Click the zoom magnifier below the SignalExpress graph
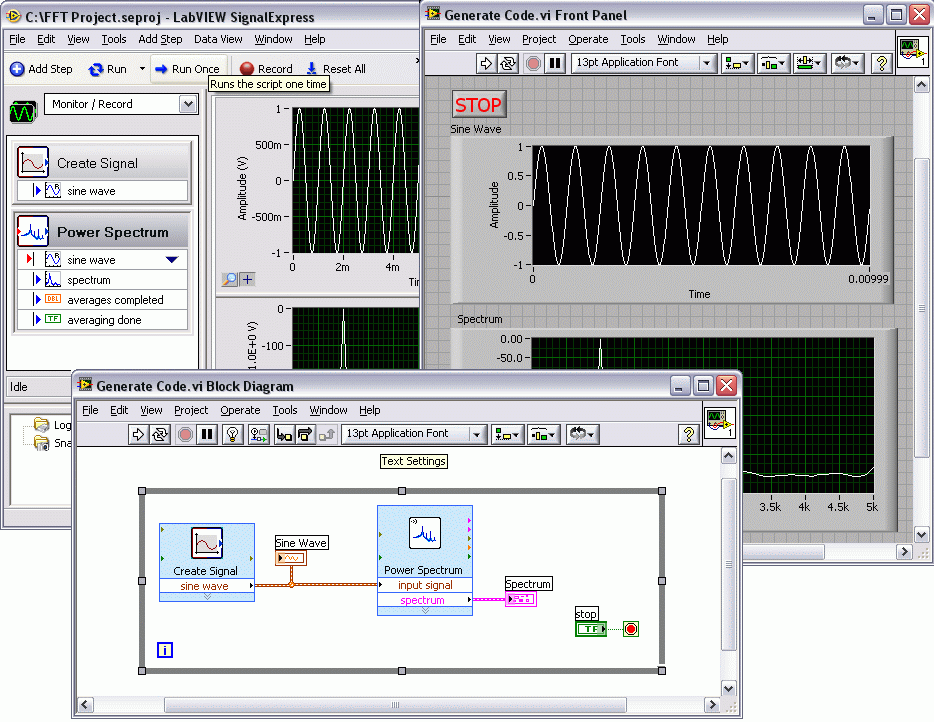The height and width of the screenshot is (722, 934). [230, 280]
